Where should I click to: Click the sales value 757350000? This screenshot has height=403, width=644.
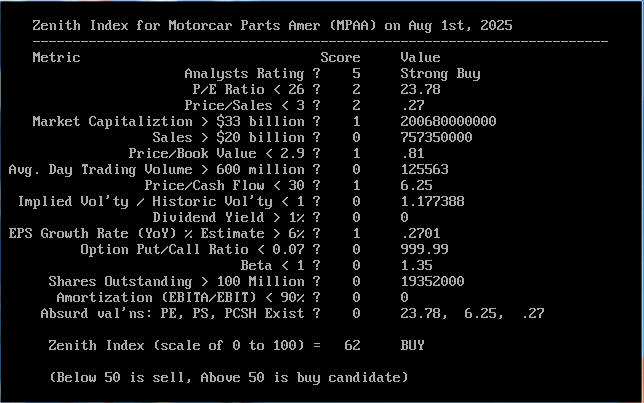(x=436, y=137)
